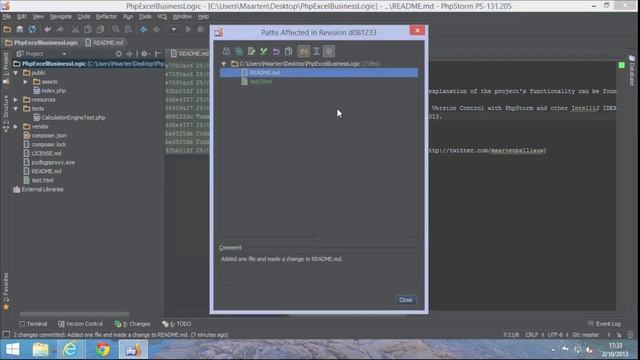Image resolution: width=640 pixels, height=360 pixels.
Task: Click the Debug icon in main toolbar
Action: 200,29
